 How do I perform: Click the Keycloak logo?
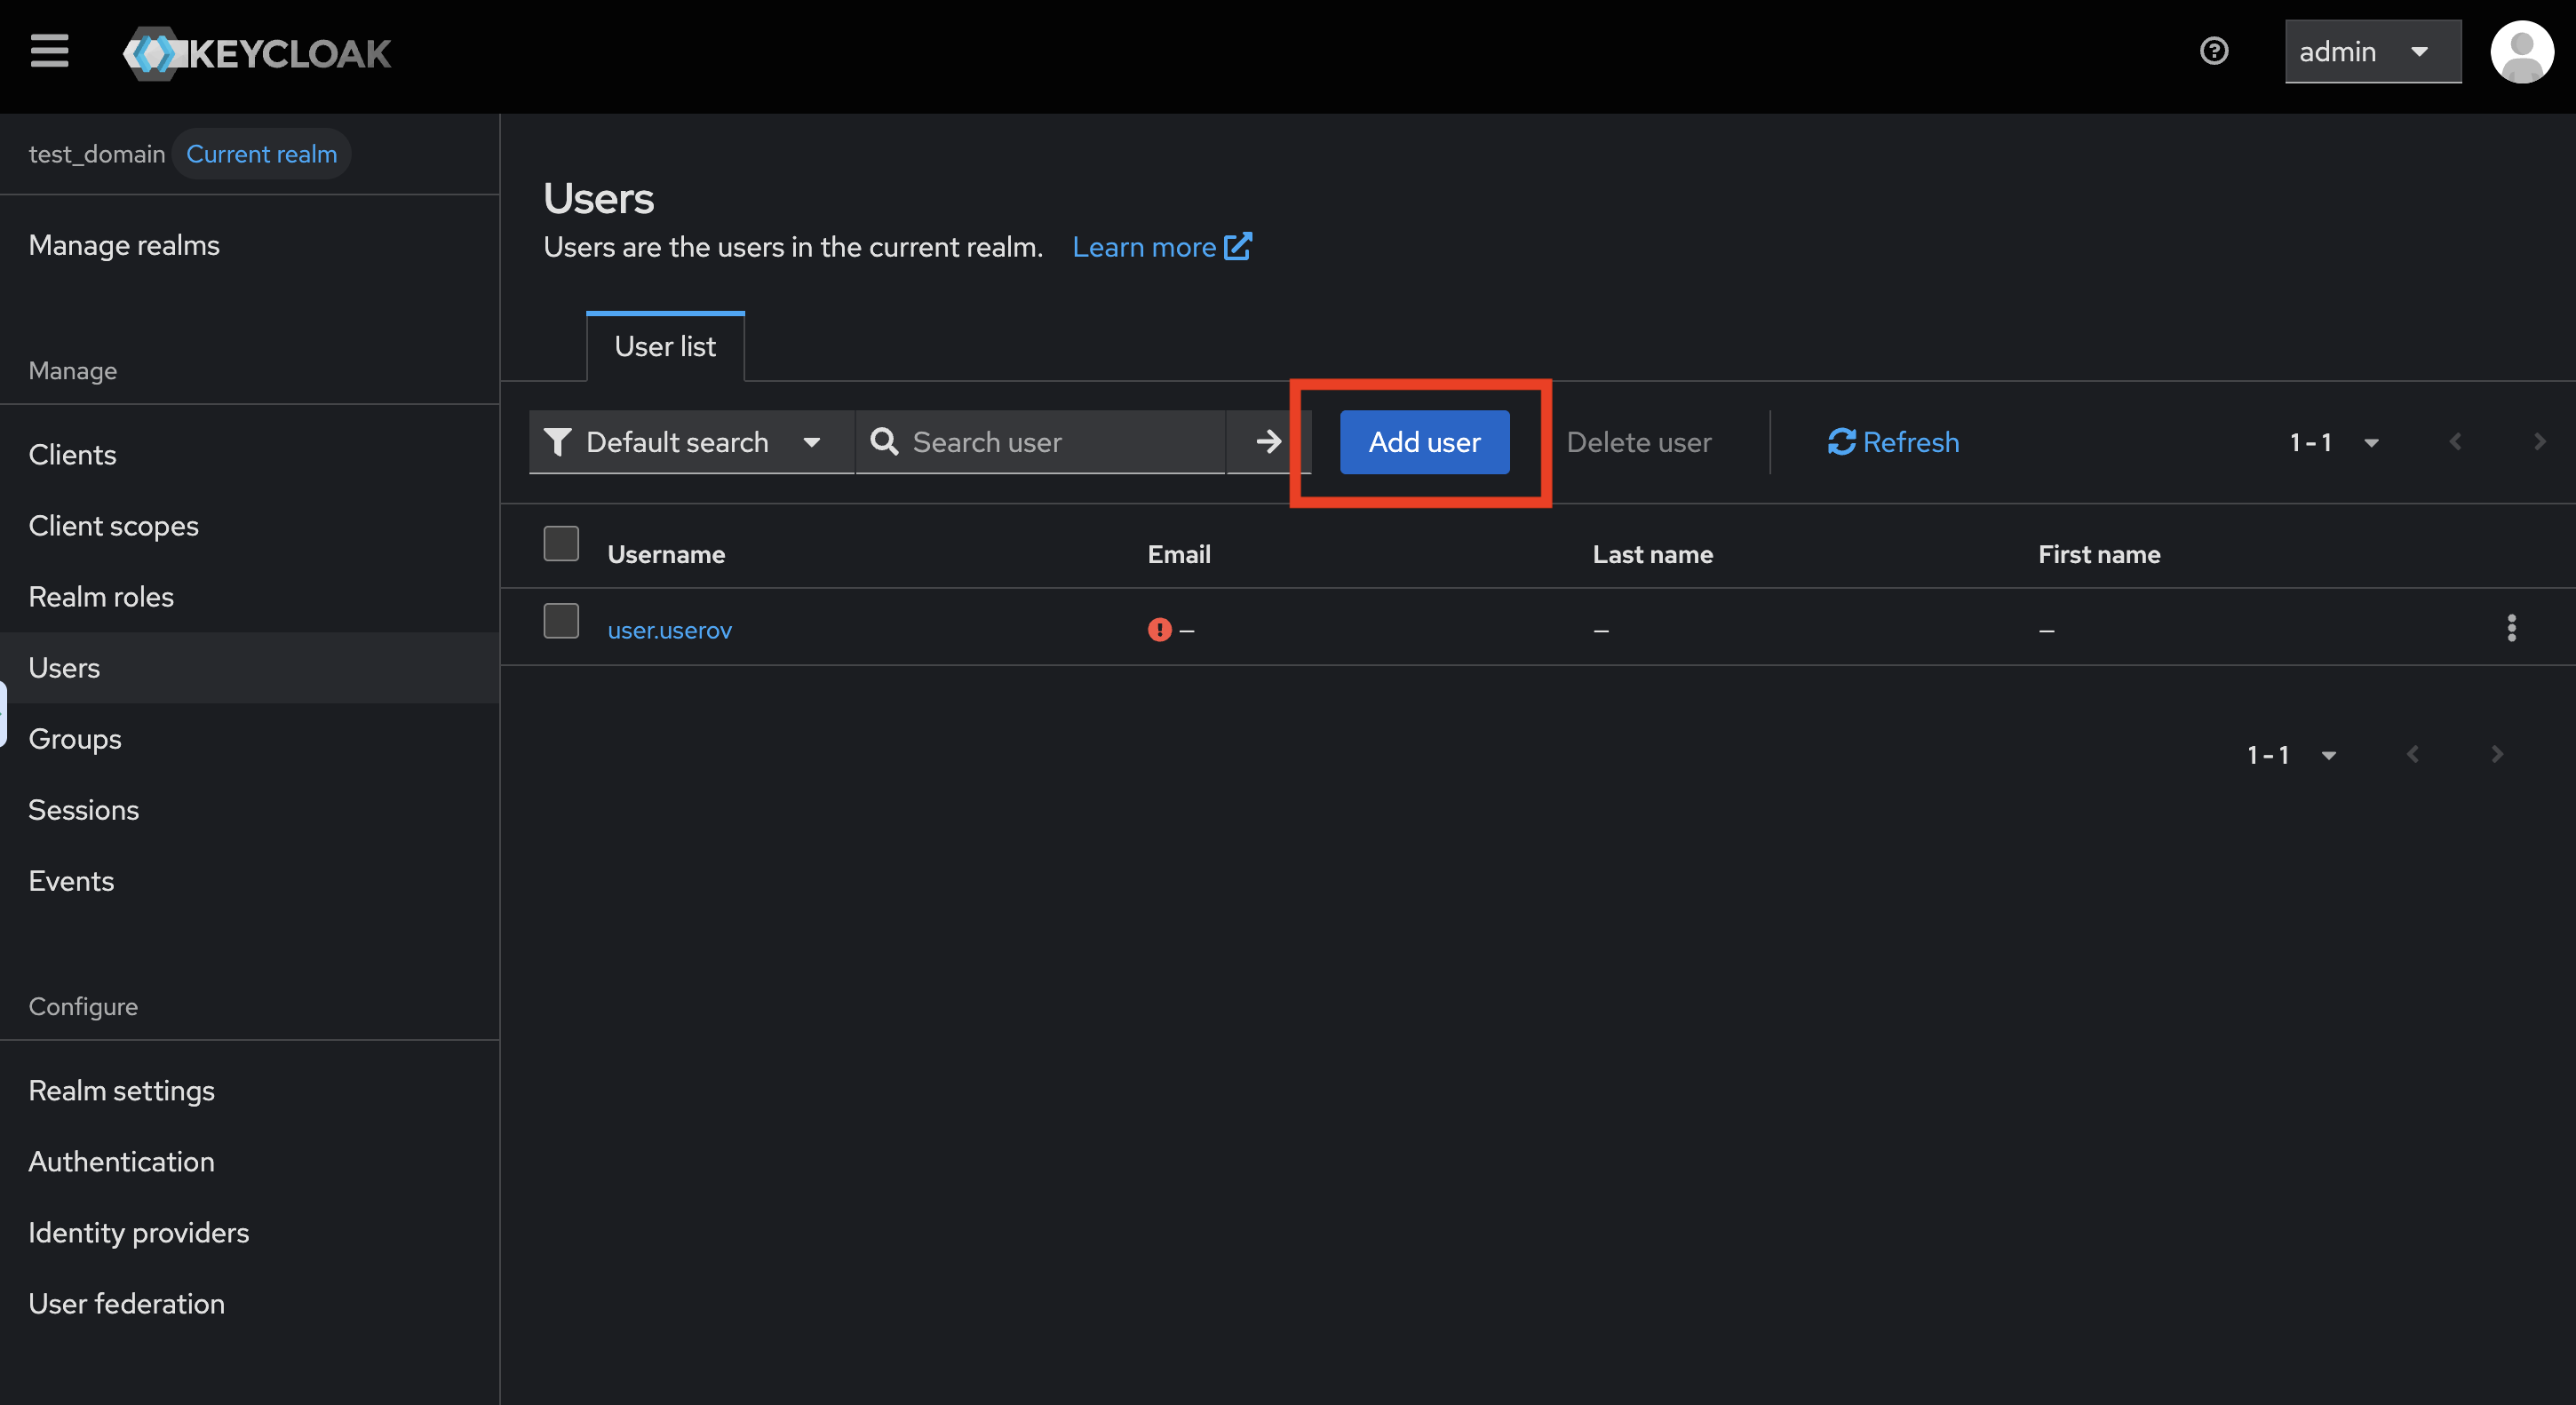tap(257, 53)
